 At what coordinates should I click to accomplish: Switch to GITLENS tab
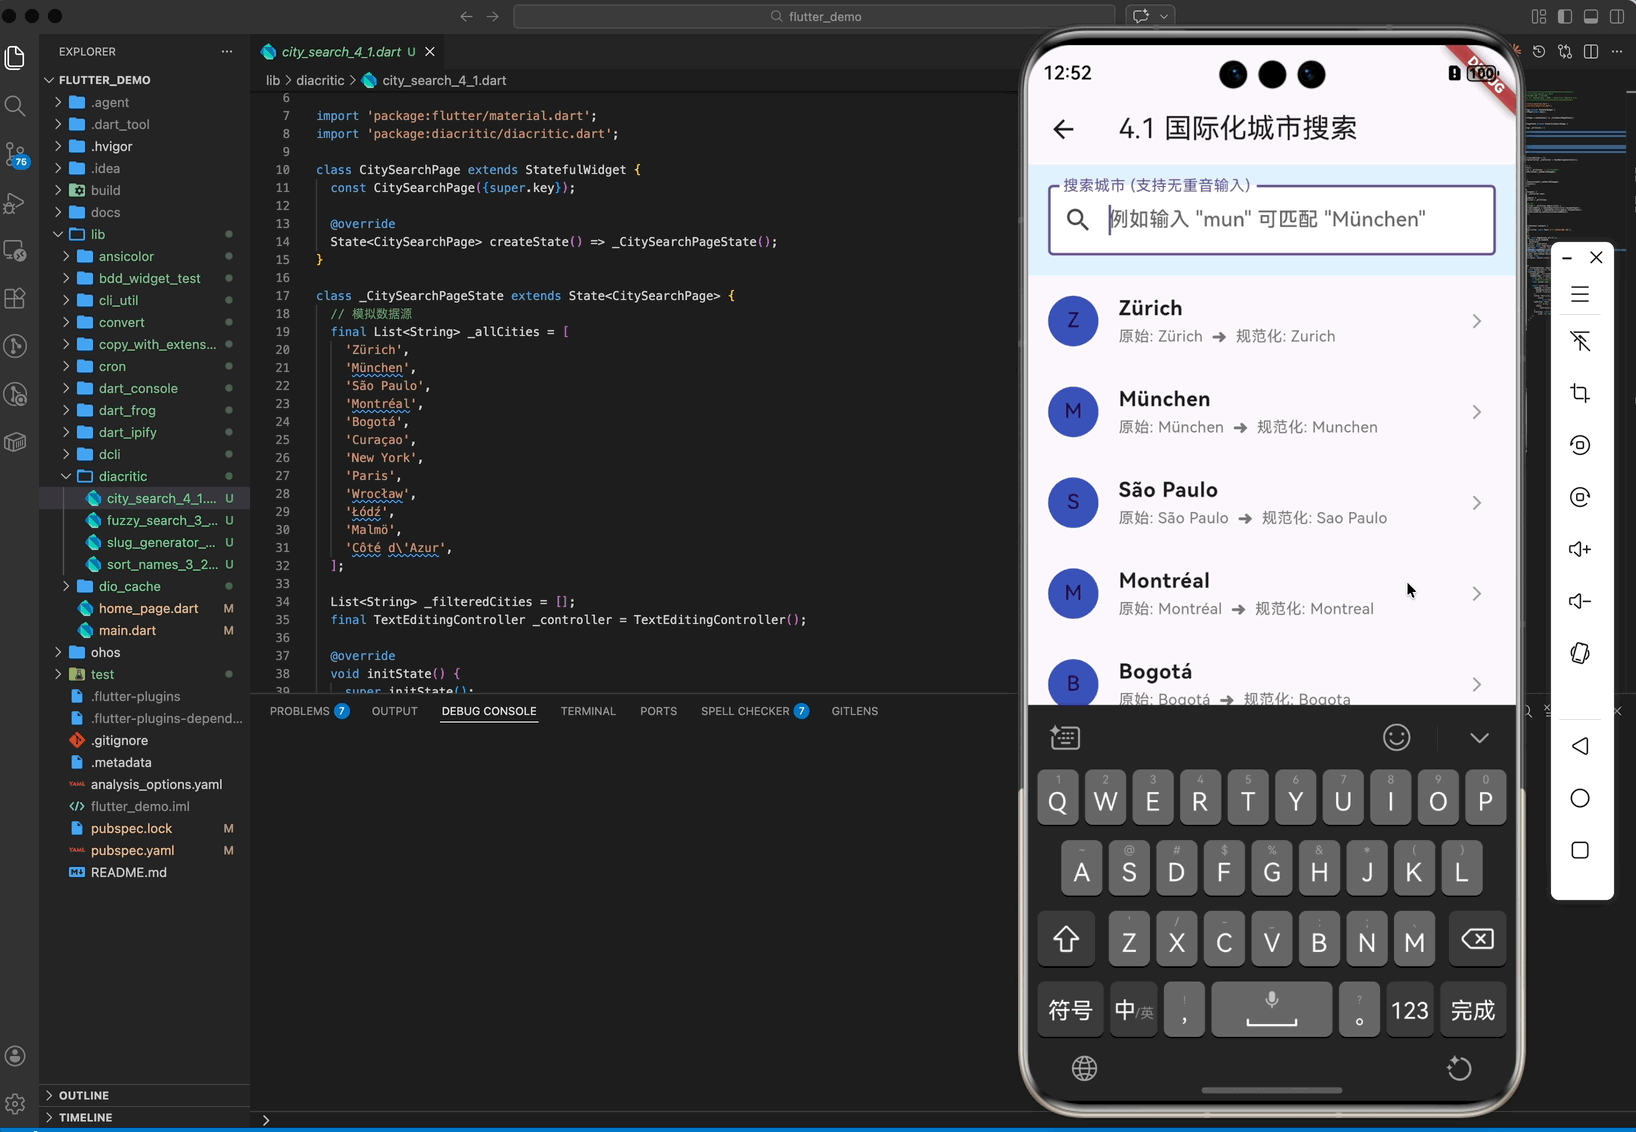click(855, 711)
